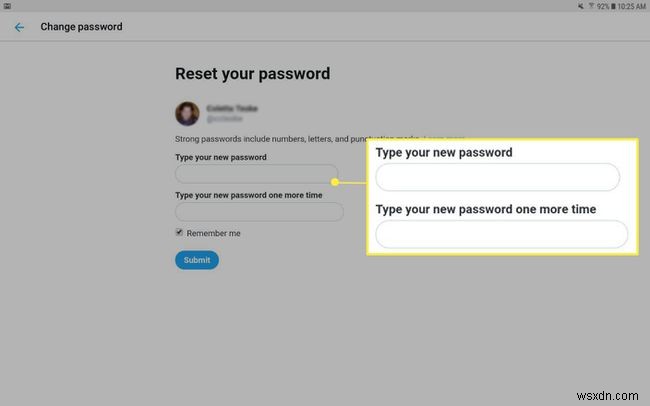The width and height of the screenshot is (650, 406).
Task: Tap the notification icon at top-left
Action: [x=7, y=6]
